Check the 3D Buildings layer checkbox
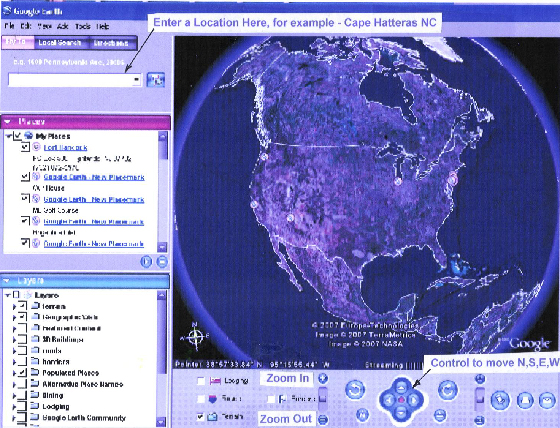 [x=22, y=339]
